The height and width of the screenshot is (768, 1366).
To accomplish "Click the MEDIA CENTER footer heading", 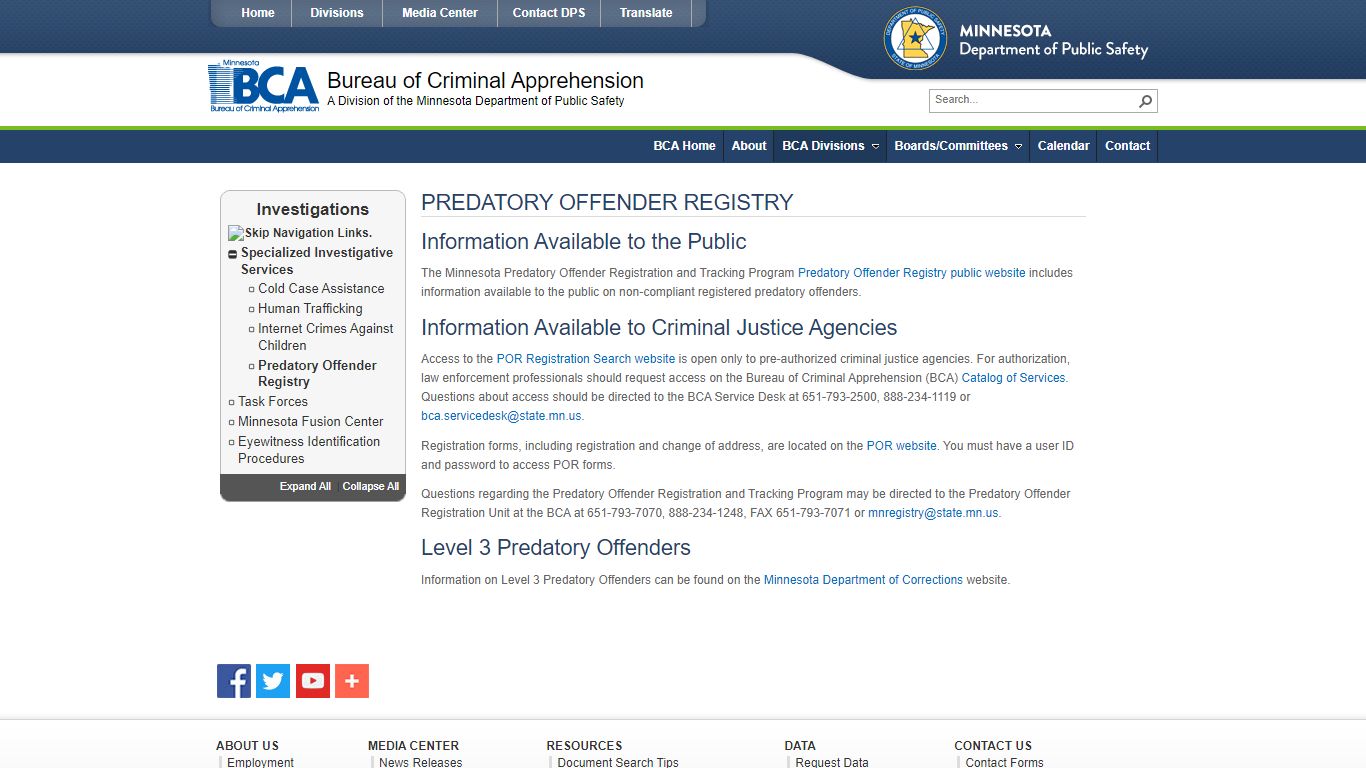I will pyautogui.click(x=413, y=746).
